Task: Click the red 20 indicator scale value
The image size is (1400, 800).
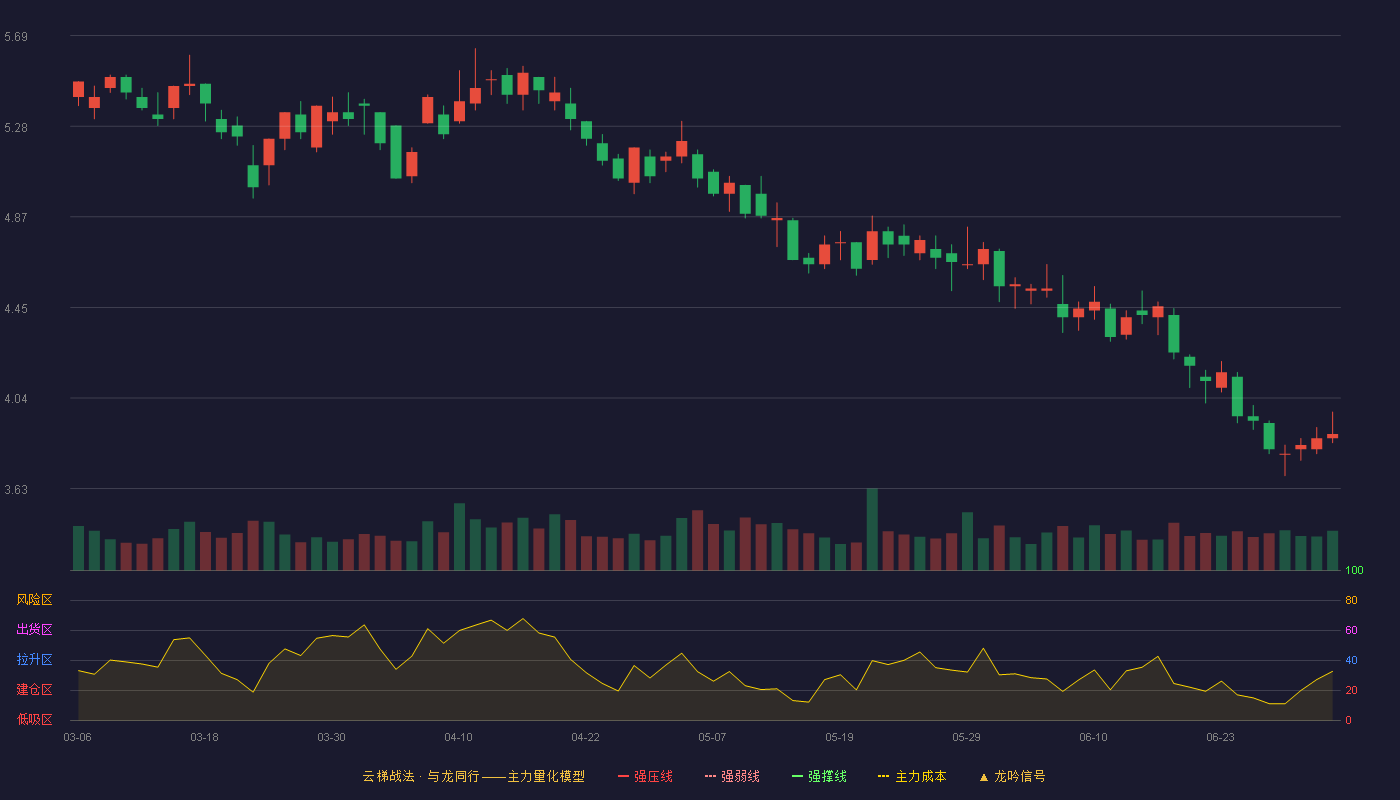Action: point(1352,690)
